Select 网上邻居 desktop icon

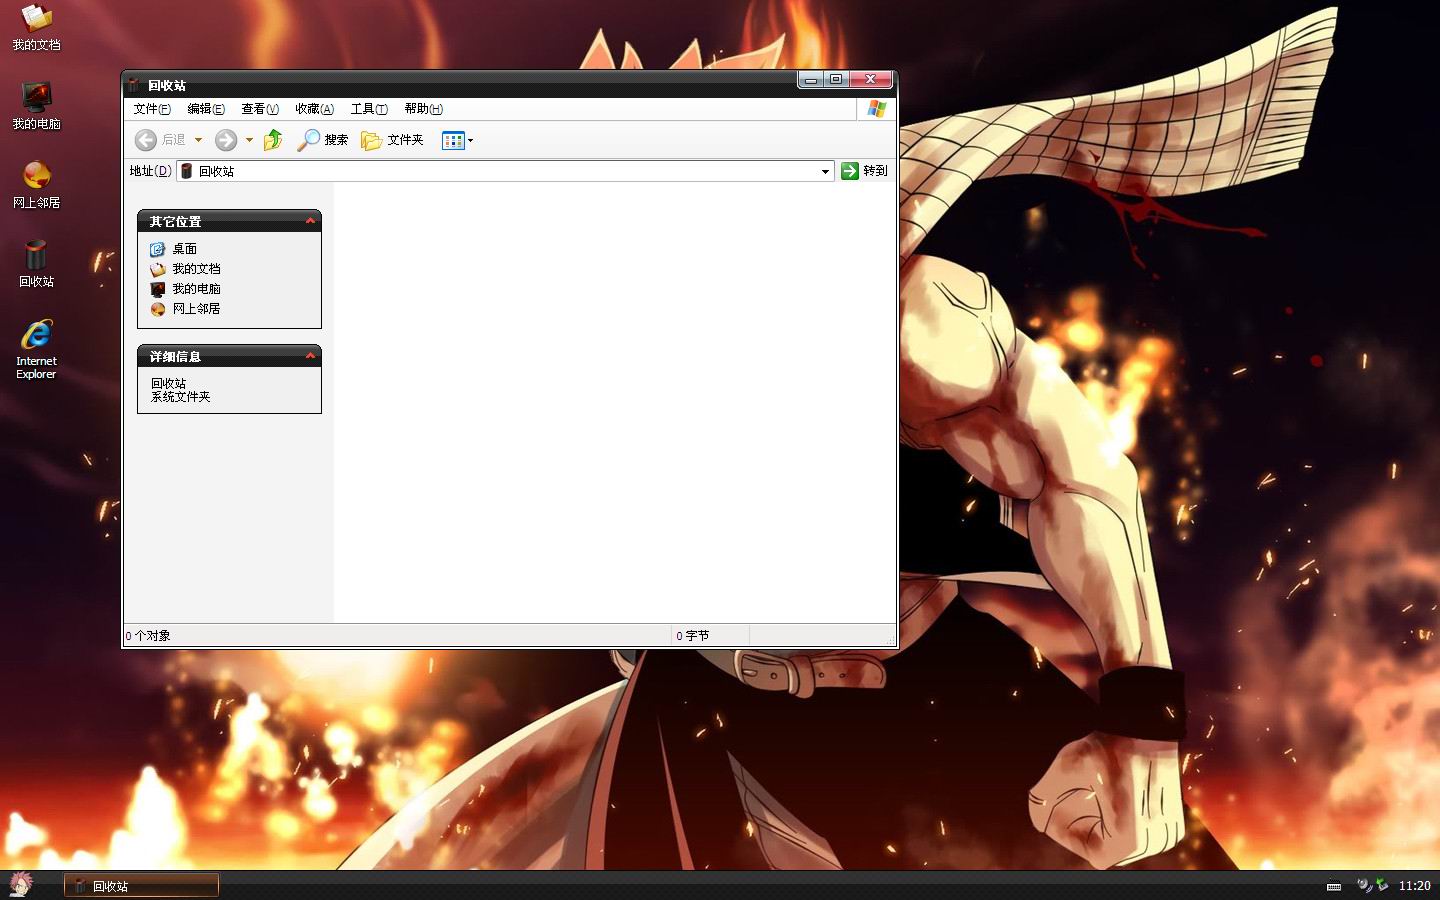tap(36, 184)
